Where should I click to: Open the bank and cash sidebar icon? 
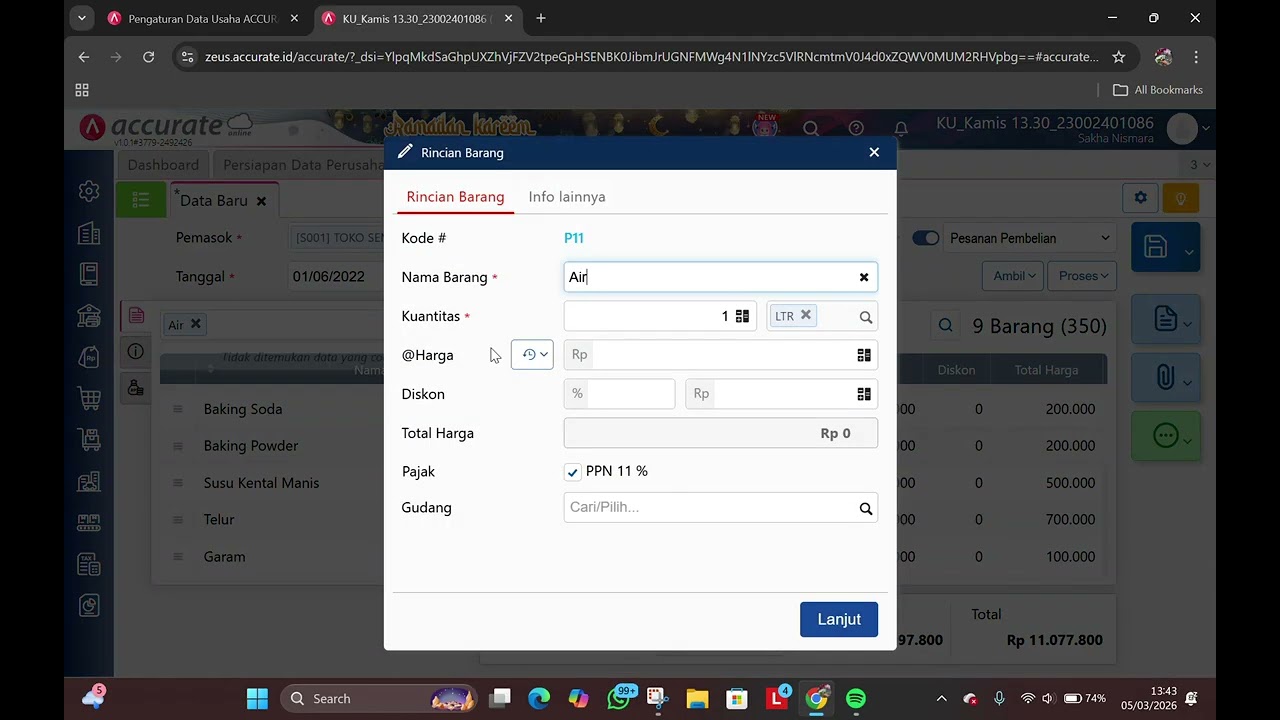(x=89, y=315)
